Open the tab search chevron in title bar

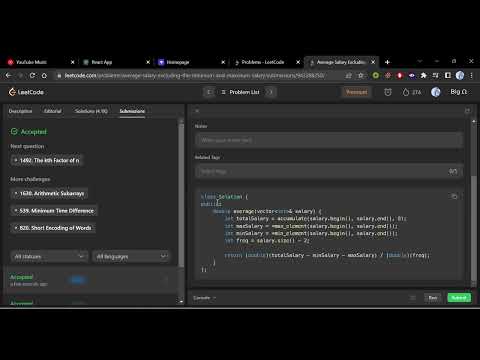[x=420, y=61]
